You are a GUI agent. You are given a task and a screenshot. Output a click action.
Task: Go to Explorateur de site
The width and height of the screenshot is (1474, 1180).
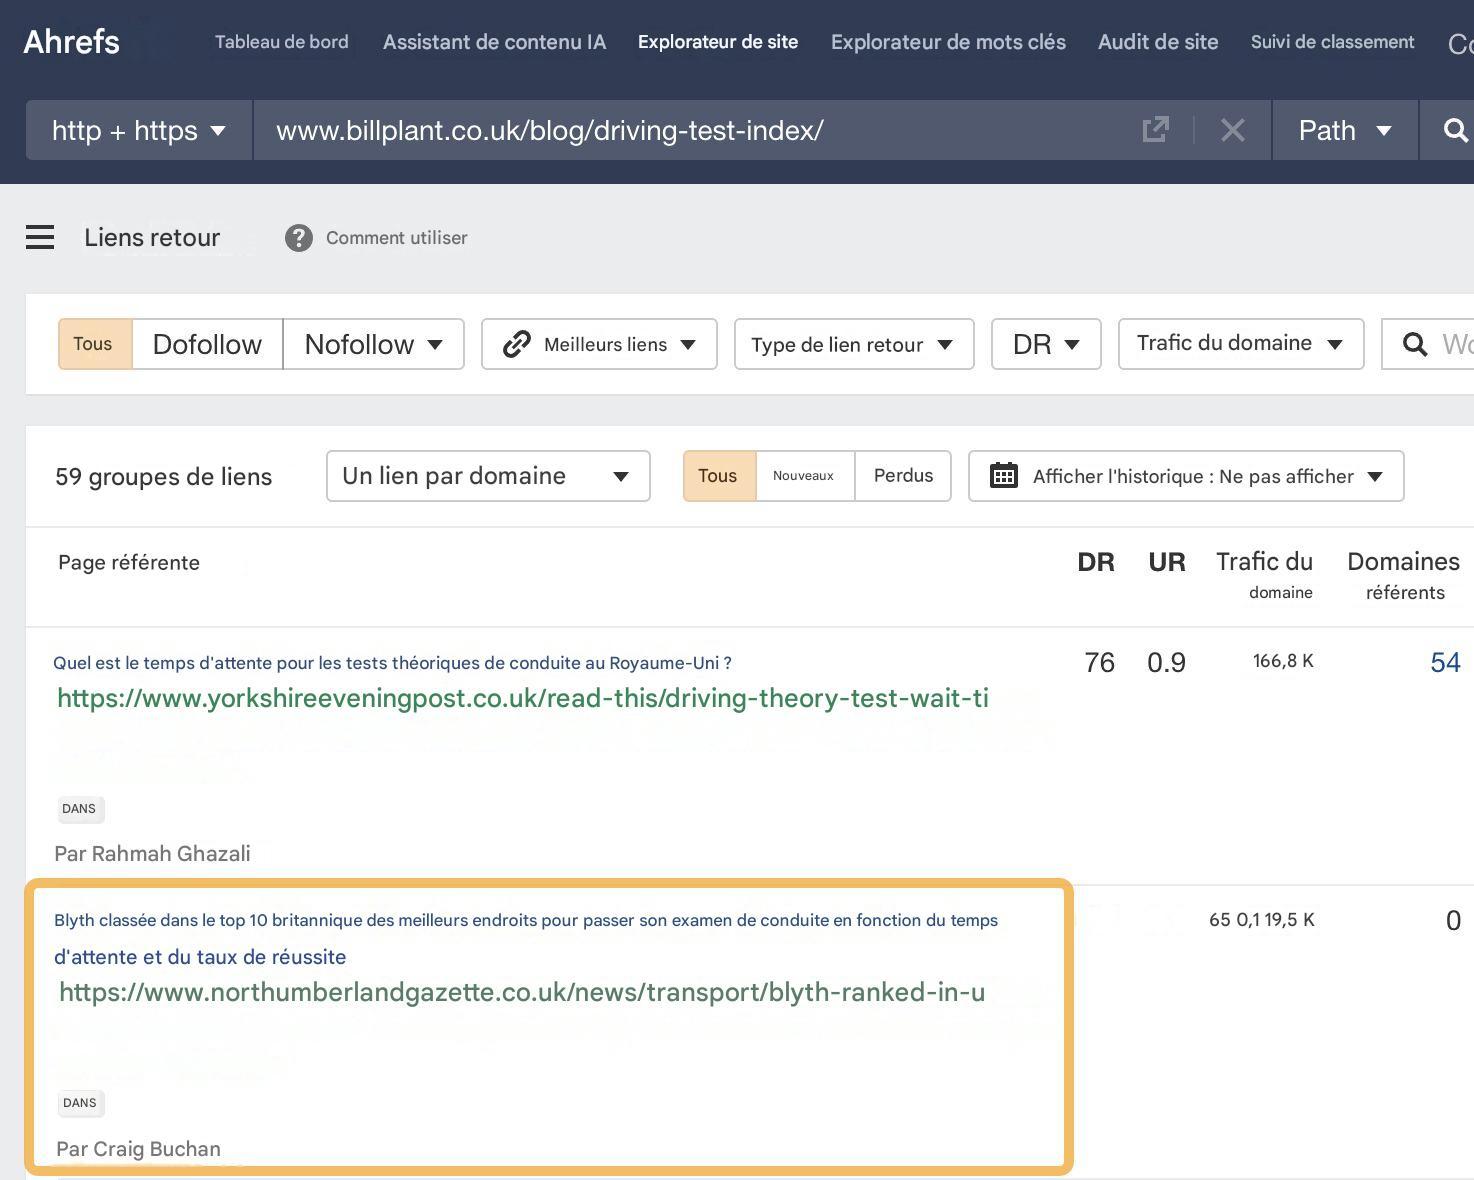pyautogui.click(x=718, y=42)
